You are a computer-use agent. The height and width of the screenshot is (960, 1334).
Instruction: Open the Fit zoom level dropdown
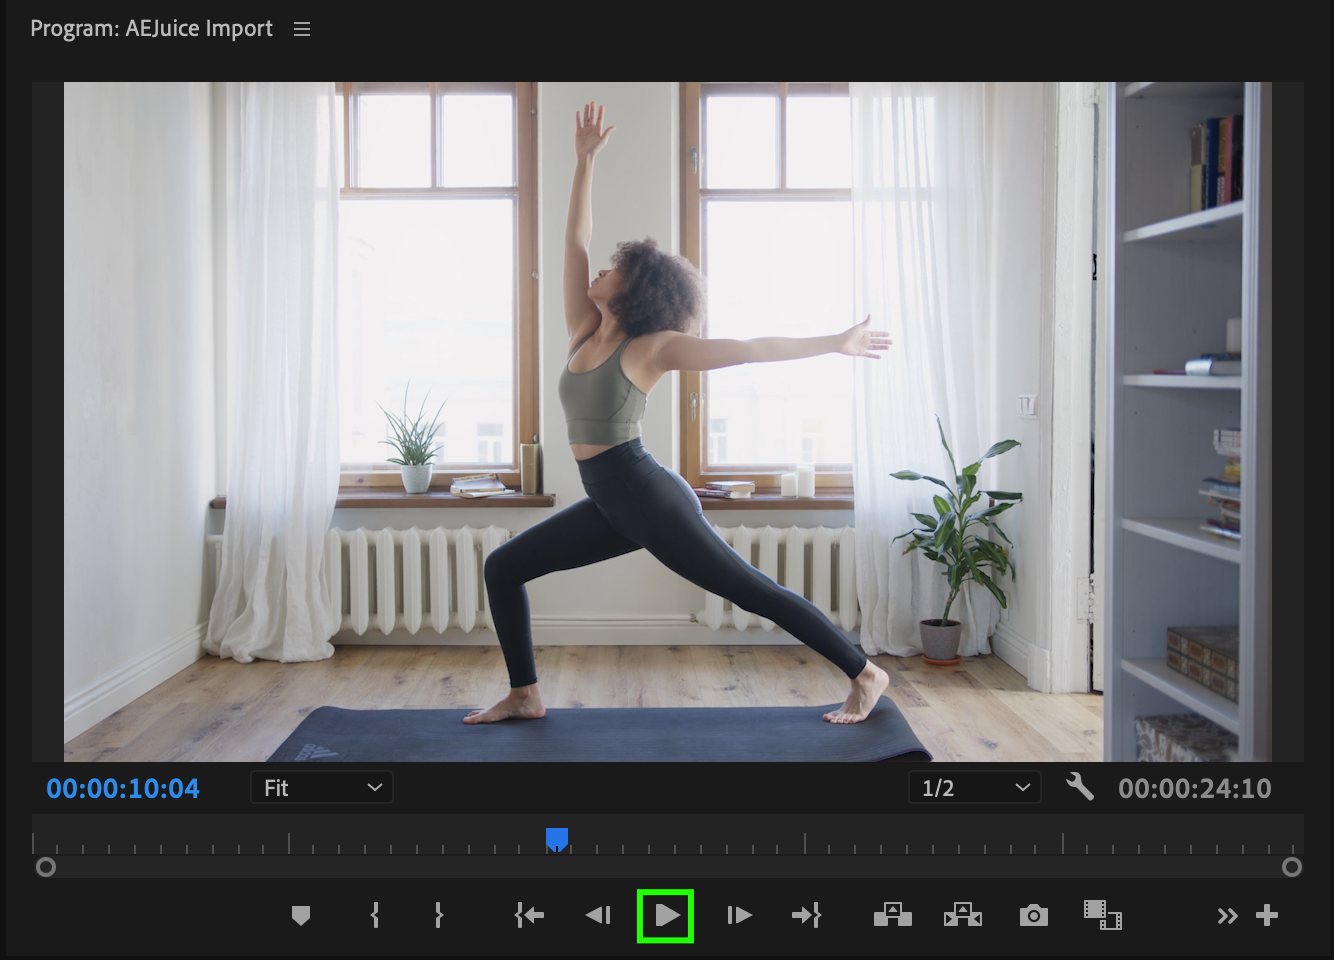(321, 788)
